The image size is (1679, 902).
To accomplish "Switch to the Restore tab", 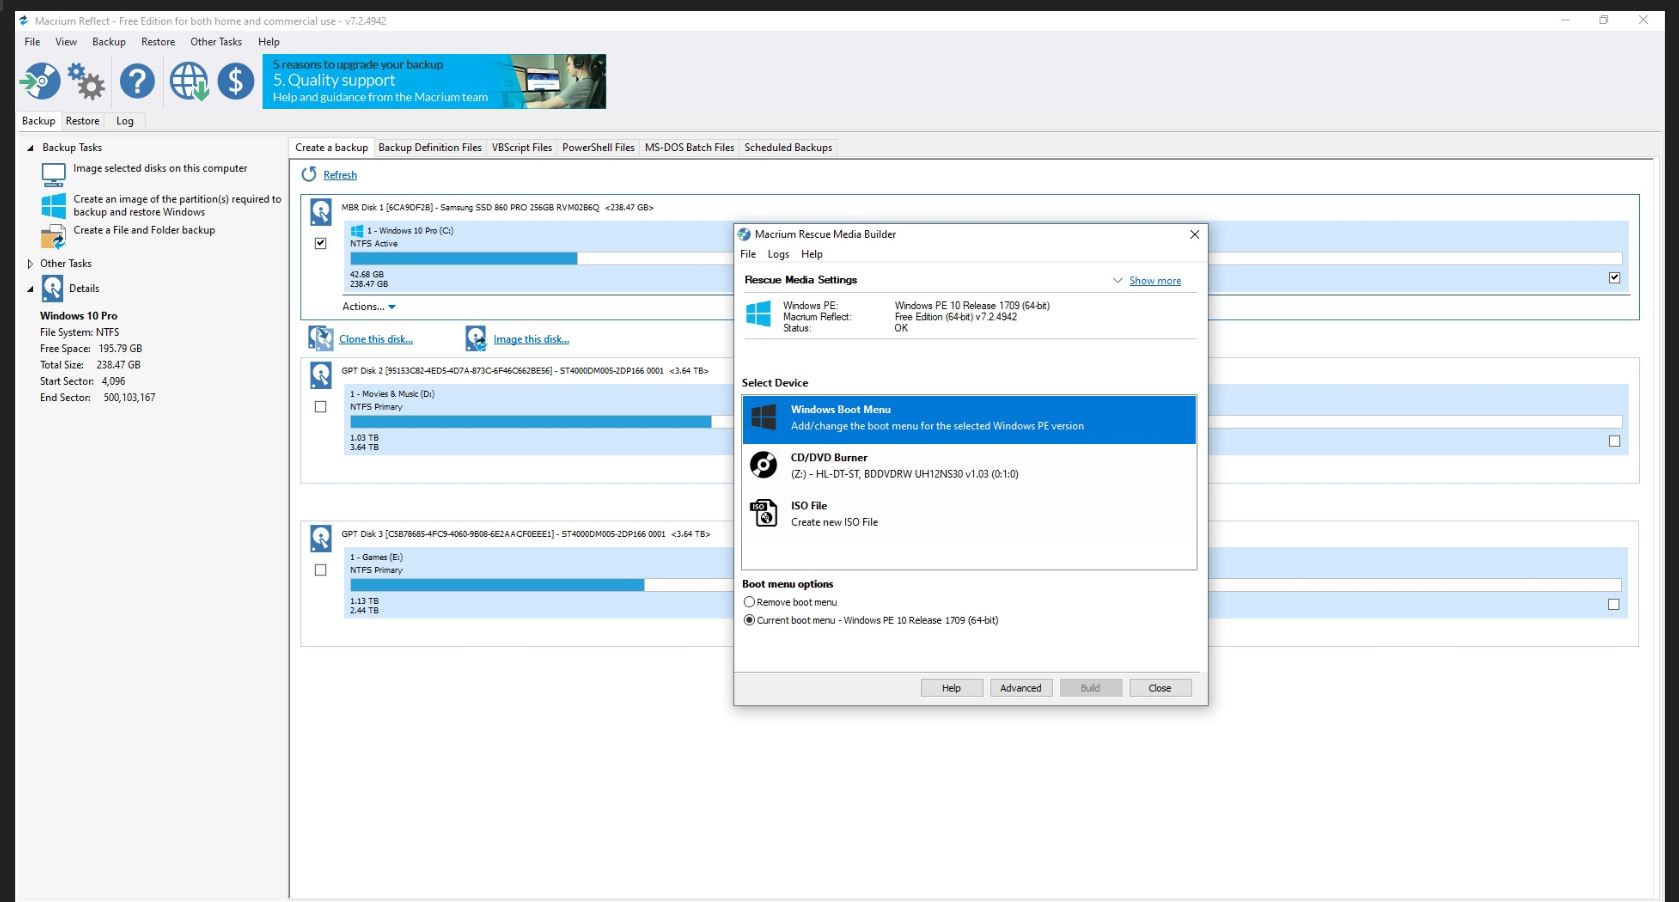I will [x=82, y=121].
